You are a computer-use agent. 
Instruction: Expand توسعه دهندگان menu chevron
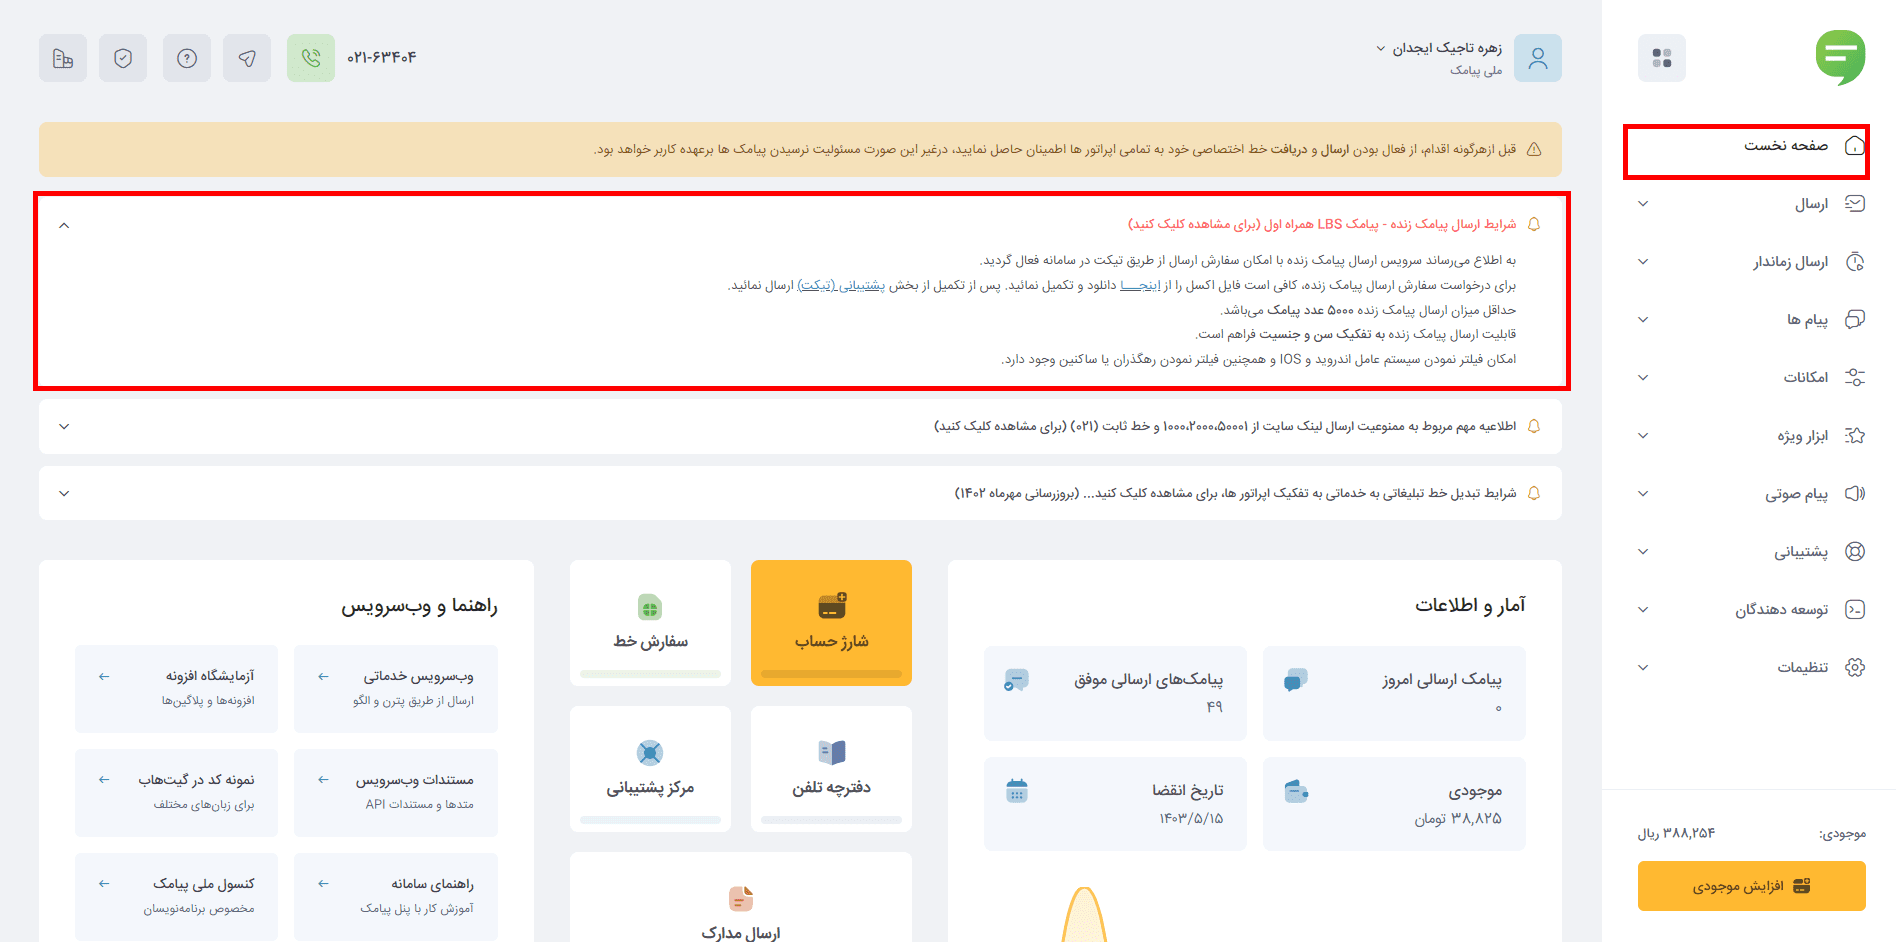(x=1643, y=610)
